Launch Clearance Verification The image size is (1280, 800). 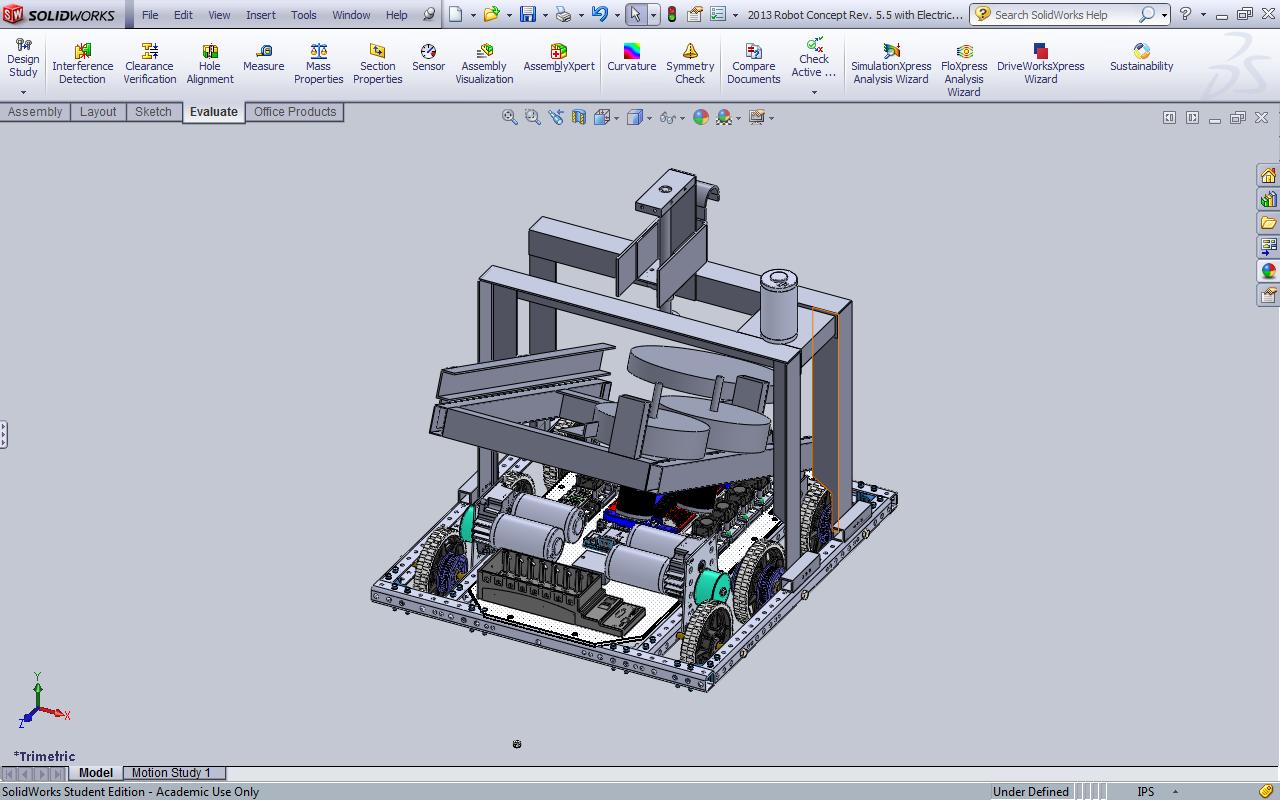[x=150, y=64]
